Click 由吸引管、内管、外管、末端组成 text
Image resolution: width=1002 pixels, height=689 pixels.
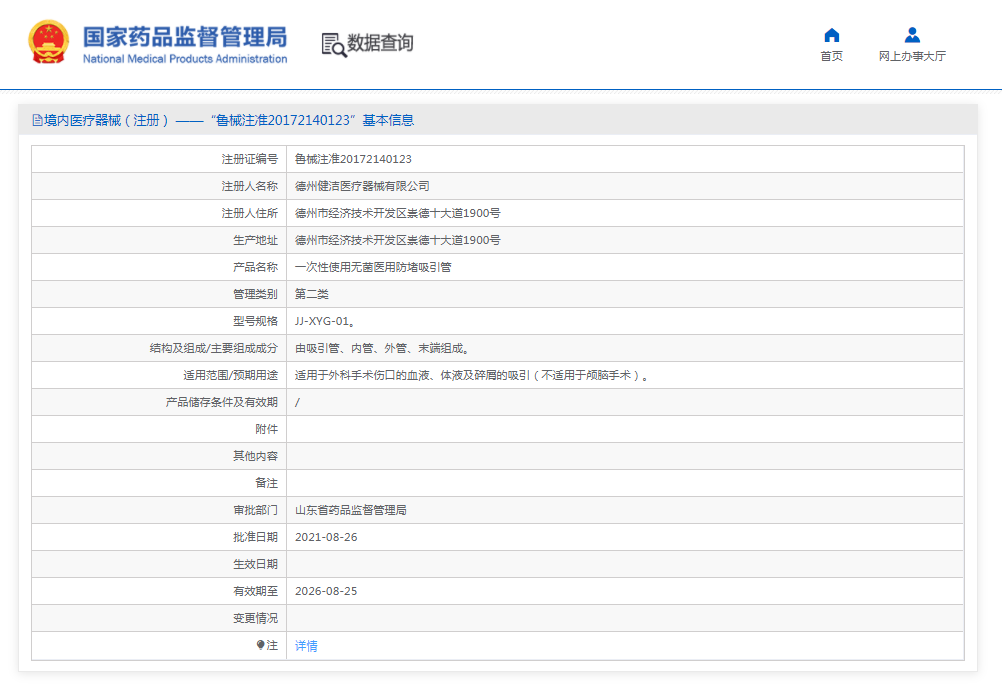click(x=382, y=348)
